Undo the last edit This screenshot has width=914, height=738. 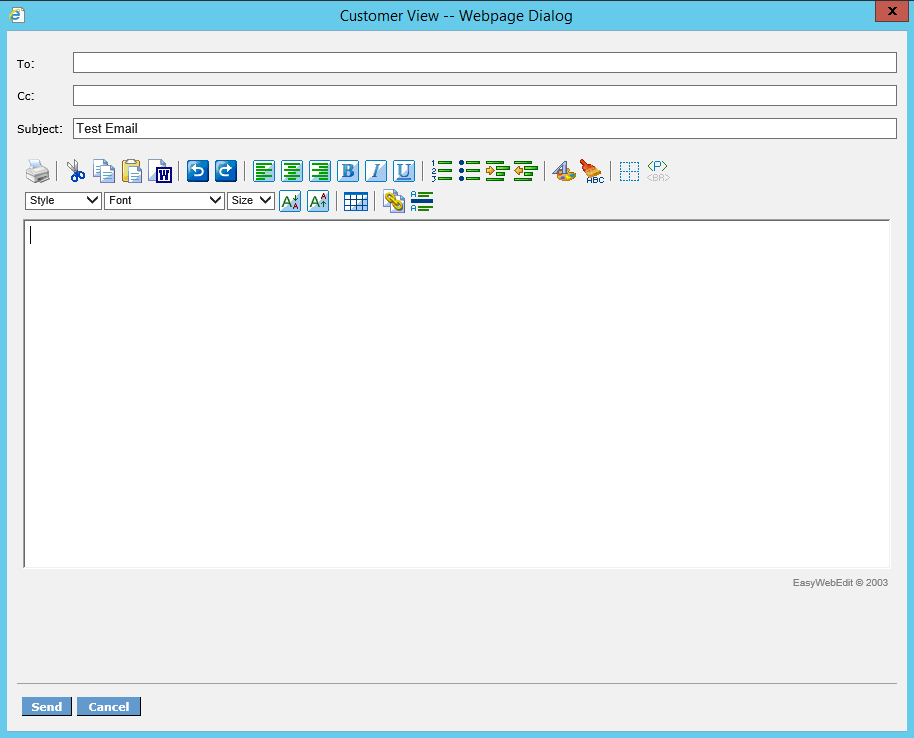198,171
